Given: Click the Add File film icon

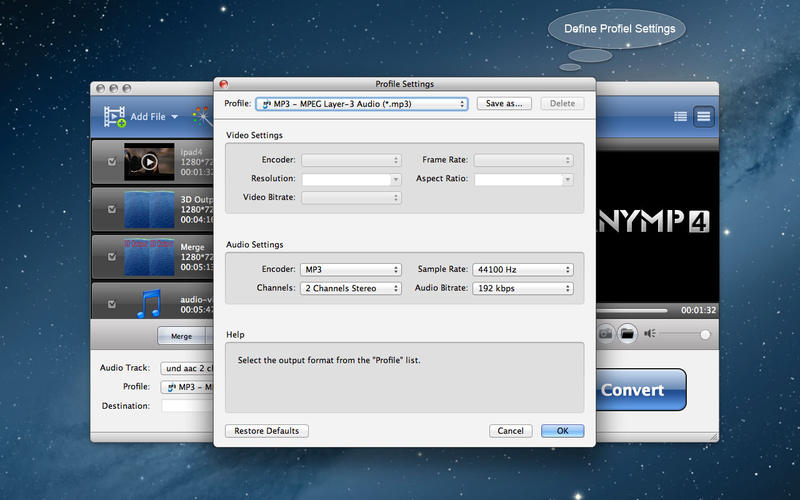Looking at the screenshot, I should 114,117.
